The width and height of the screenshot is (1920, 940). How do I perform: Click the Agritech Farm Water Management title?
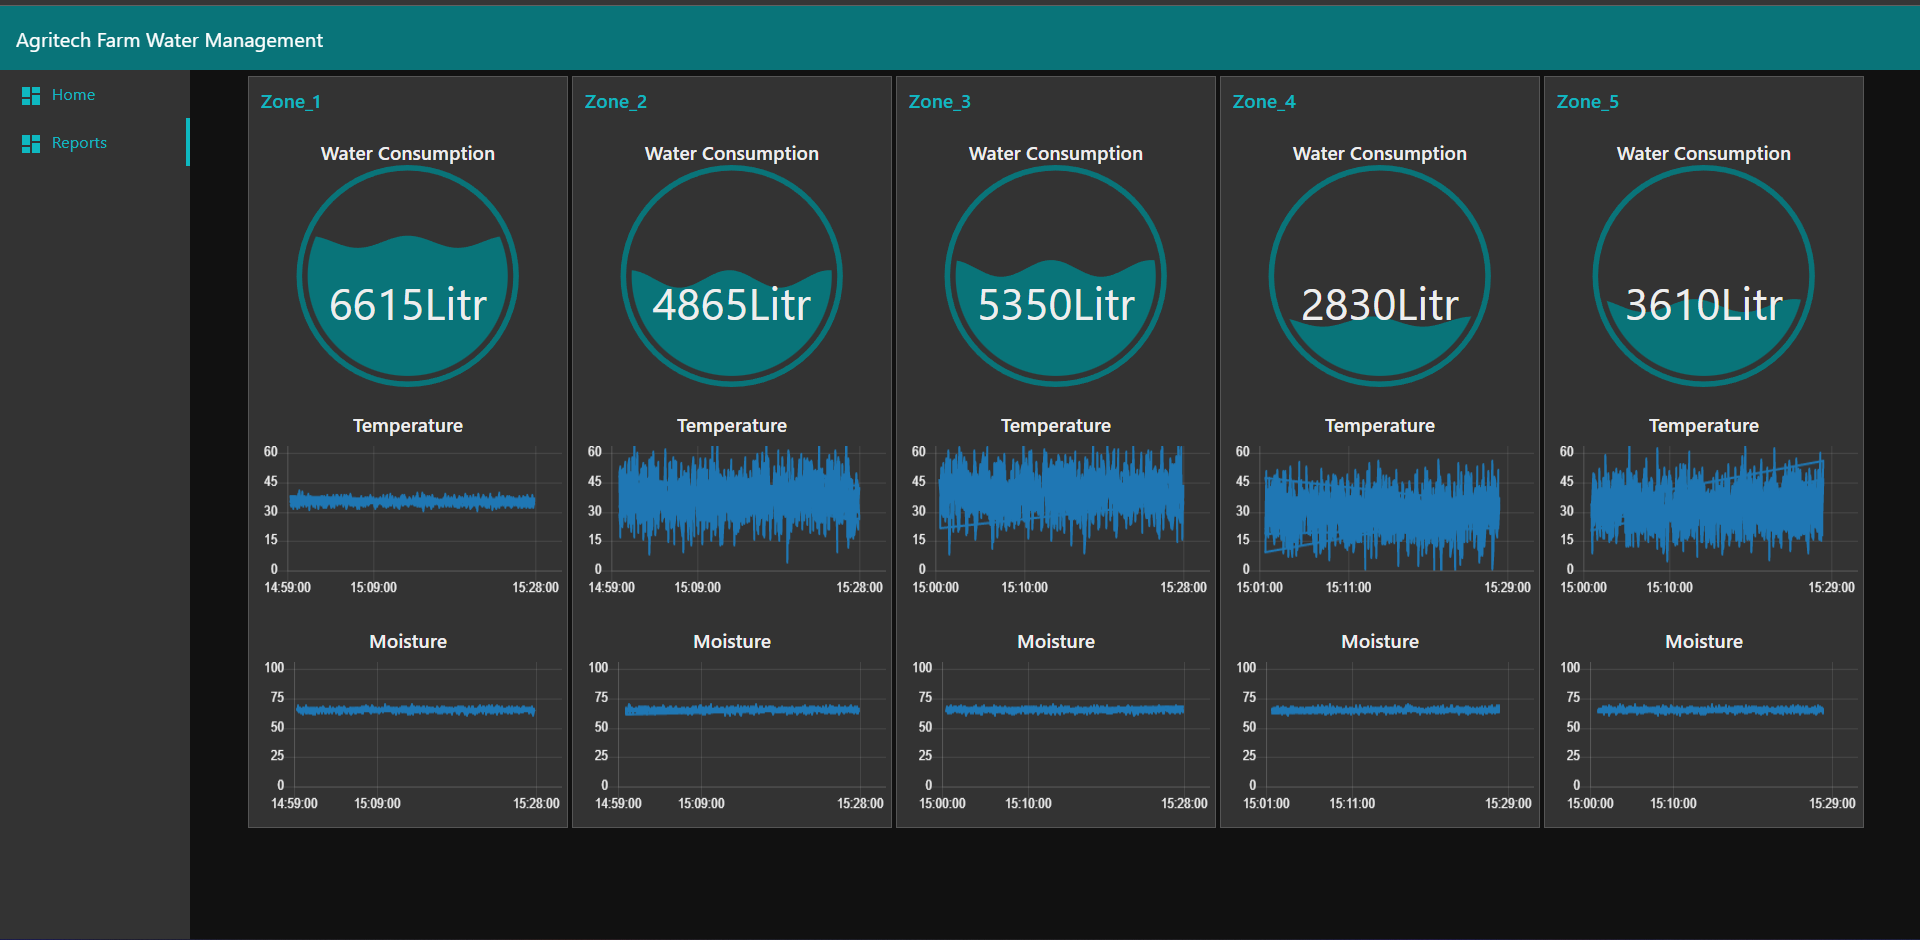click(x=169, y=40)
